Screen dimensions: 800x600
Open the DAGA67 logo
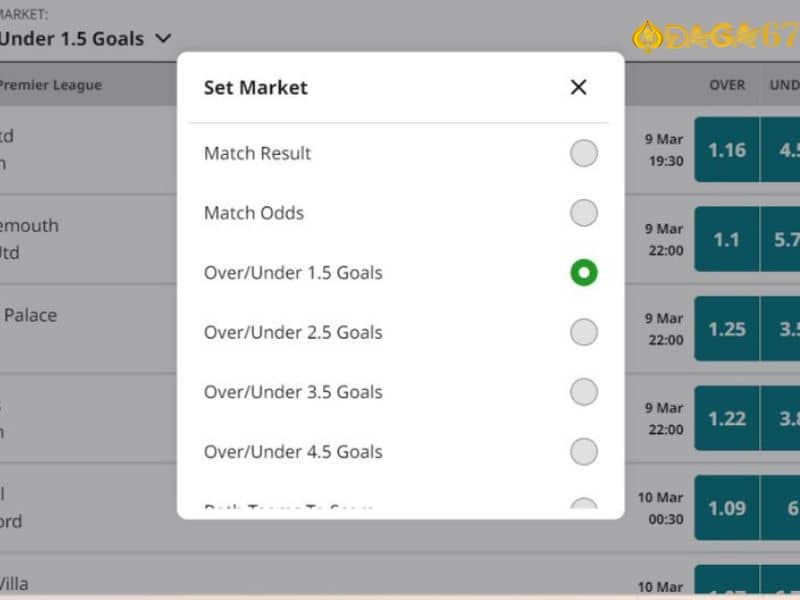715,37
